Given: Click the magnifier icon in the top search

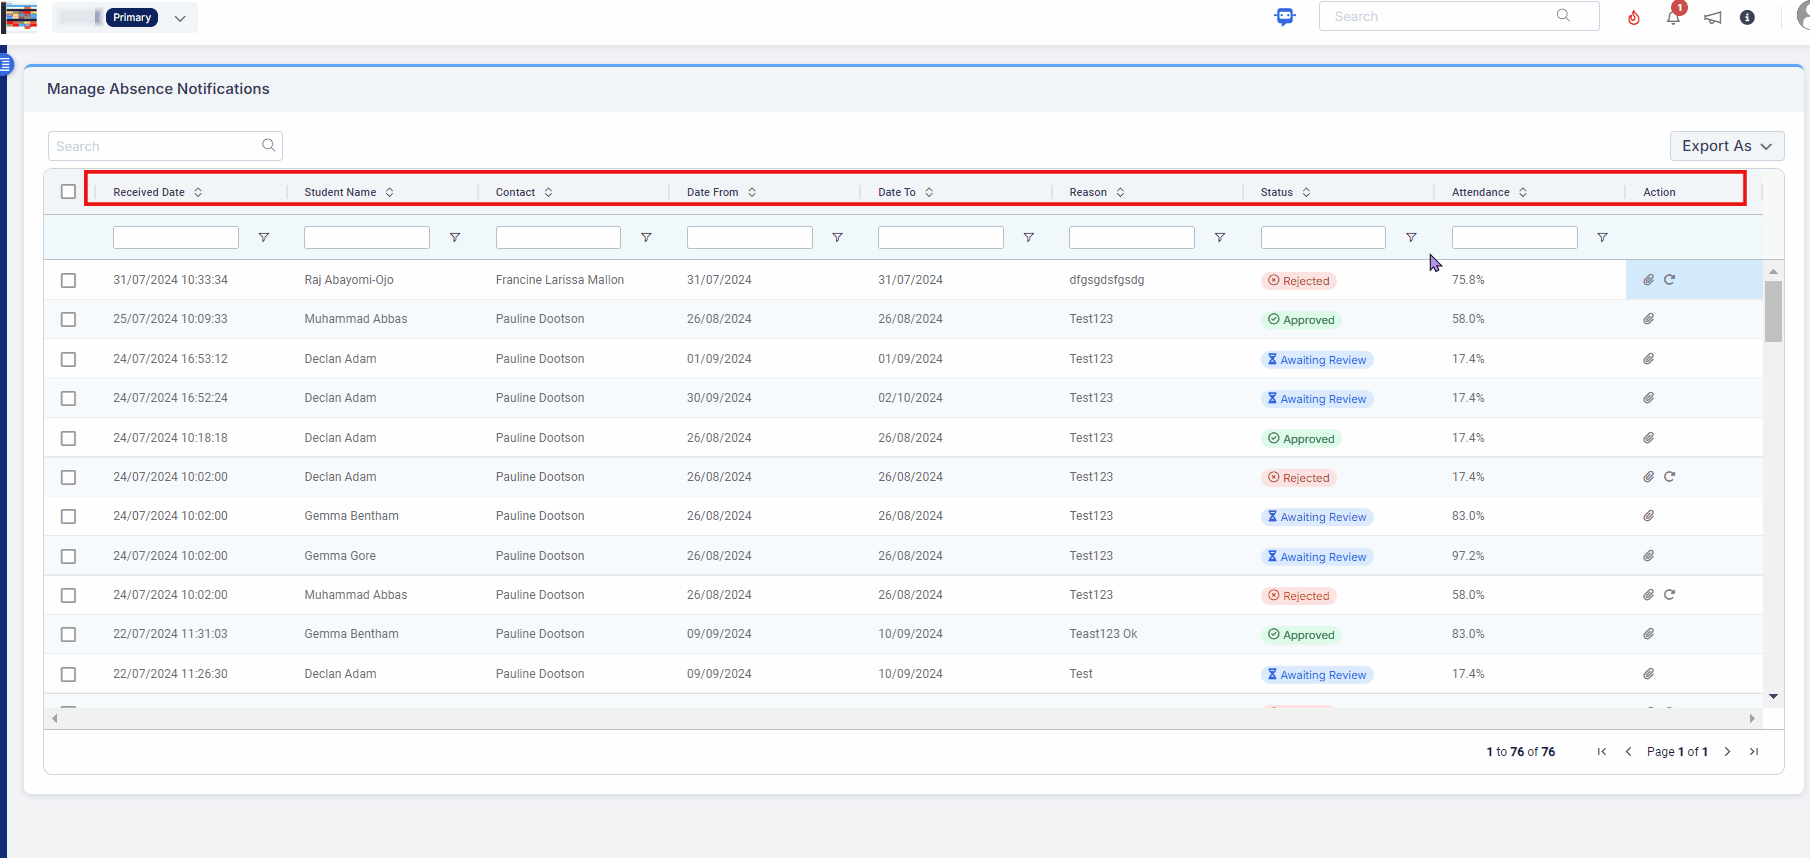Looking at the screenshot, I should click(1563, 15).
